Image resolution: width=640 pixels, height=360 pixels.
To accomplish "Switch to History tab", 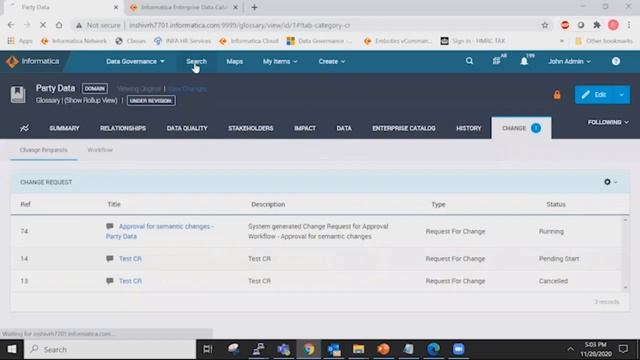I will (x=469, y=128).
